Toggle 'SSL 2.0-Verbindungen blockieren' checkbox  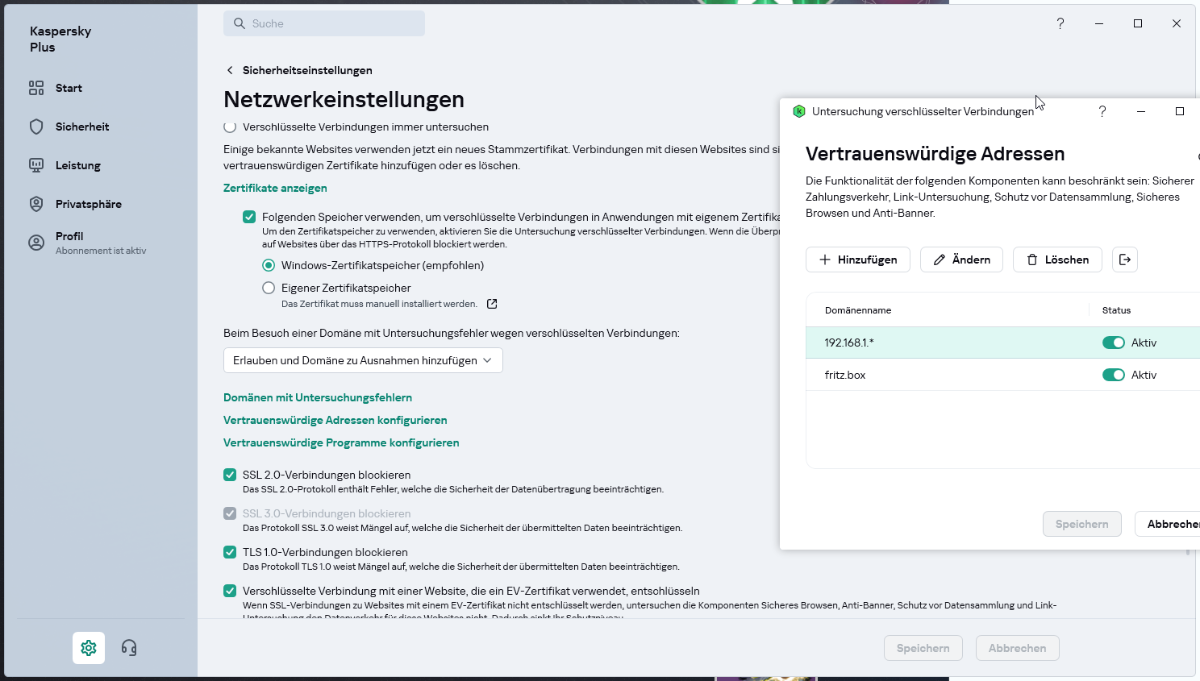tap(230, 475)
